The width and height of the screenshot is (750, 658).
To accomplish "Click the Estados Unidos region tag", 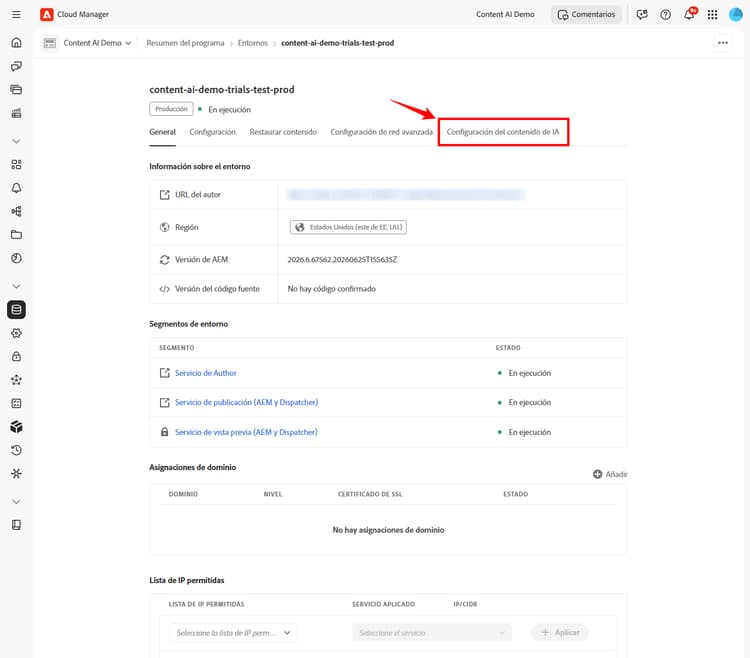I will click(x=348, y=227).
